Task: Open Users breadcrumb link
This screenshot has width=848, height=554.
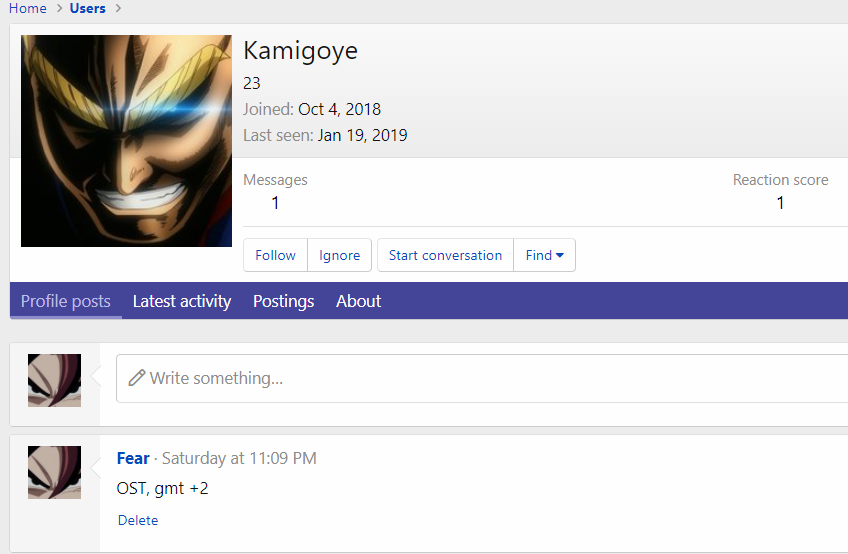Action: 88,8
